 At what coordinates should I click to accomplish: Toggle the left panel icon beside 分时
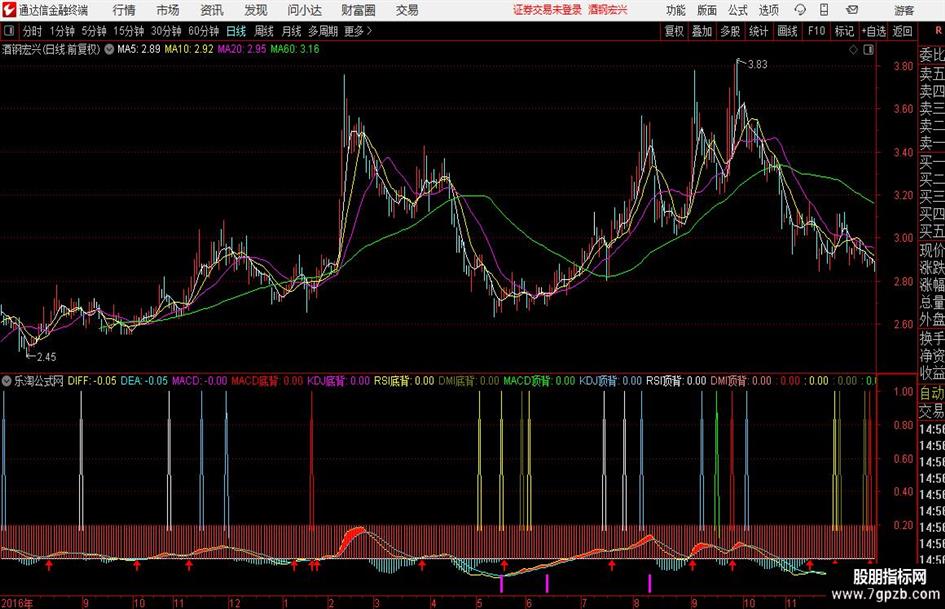click(8, 31)
